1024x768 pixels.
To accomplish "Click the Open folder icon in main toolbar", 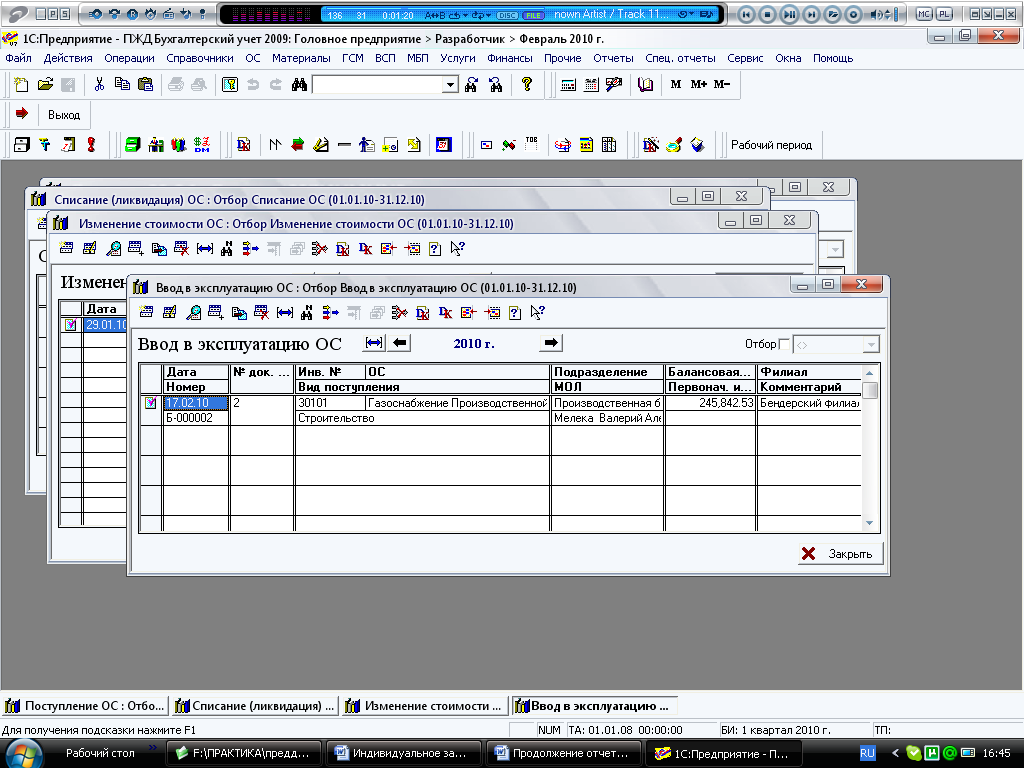I will (x=45, y=84).
